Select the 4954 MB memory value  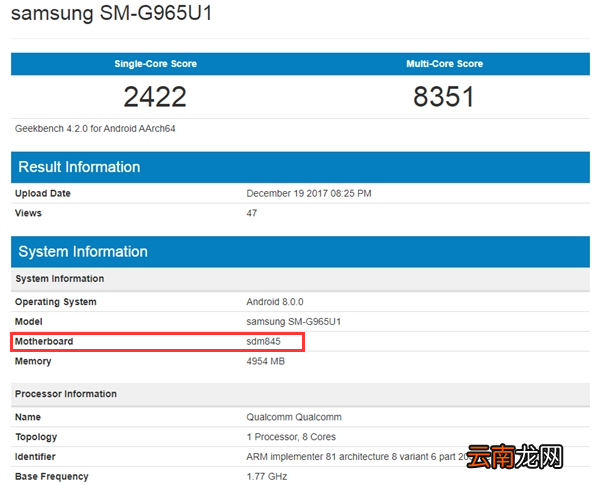(266, 361)
